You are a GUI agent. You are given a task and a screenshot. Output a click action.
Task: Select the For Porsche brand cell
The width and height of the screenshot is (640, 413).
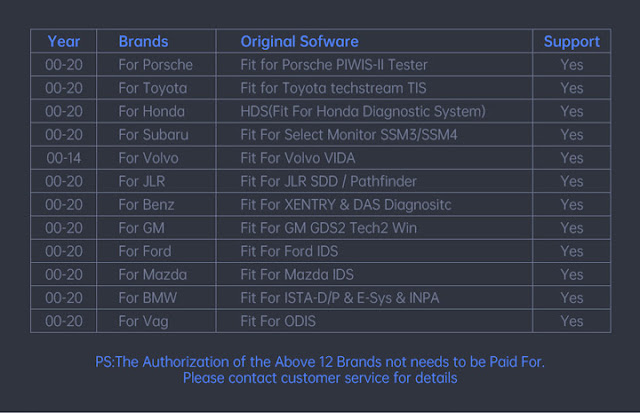(155, 65)
